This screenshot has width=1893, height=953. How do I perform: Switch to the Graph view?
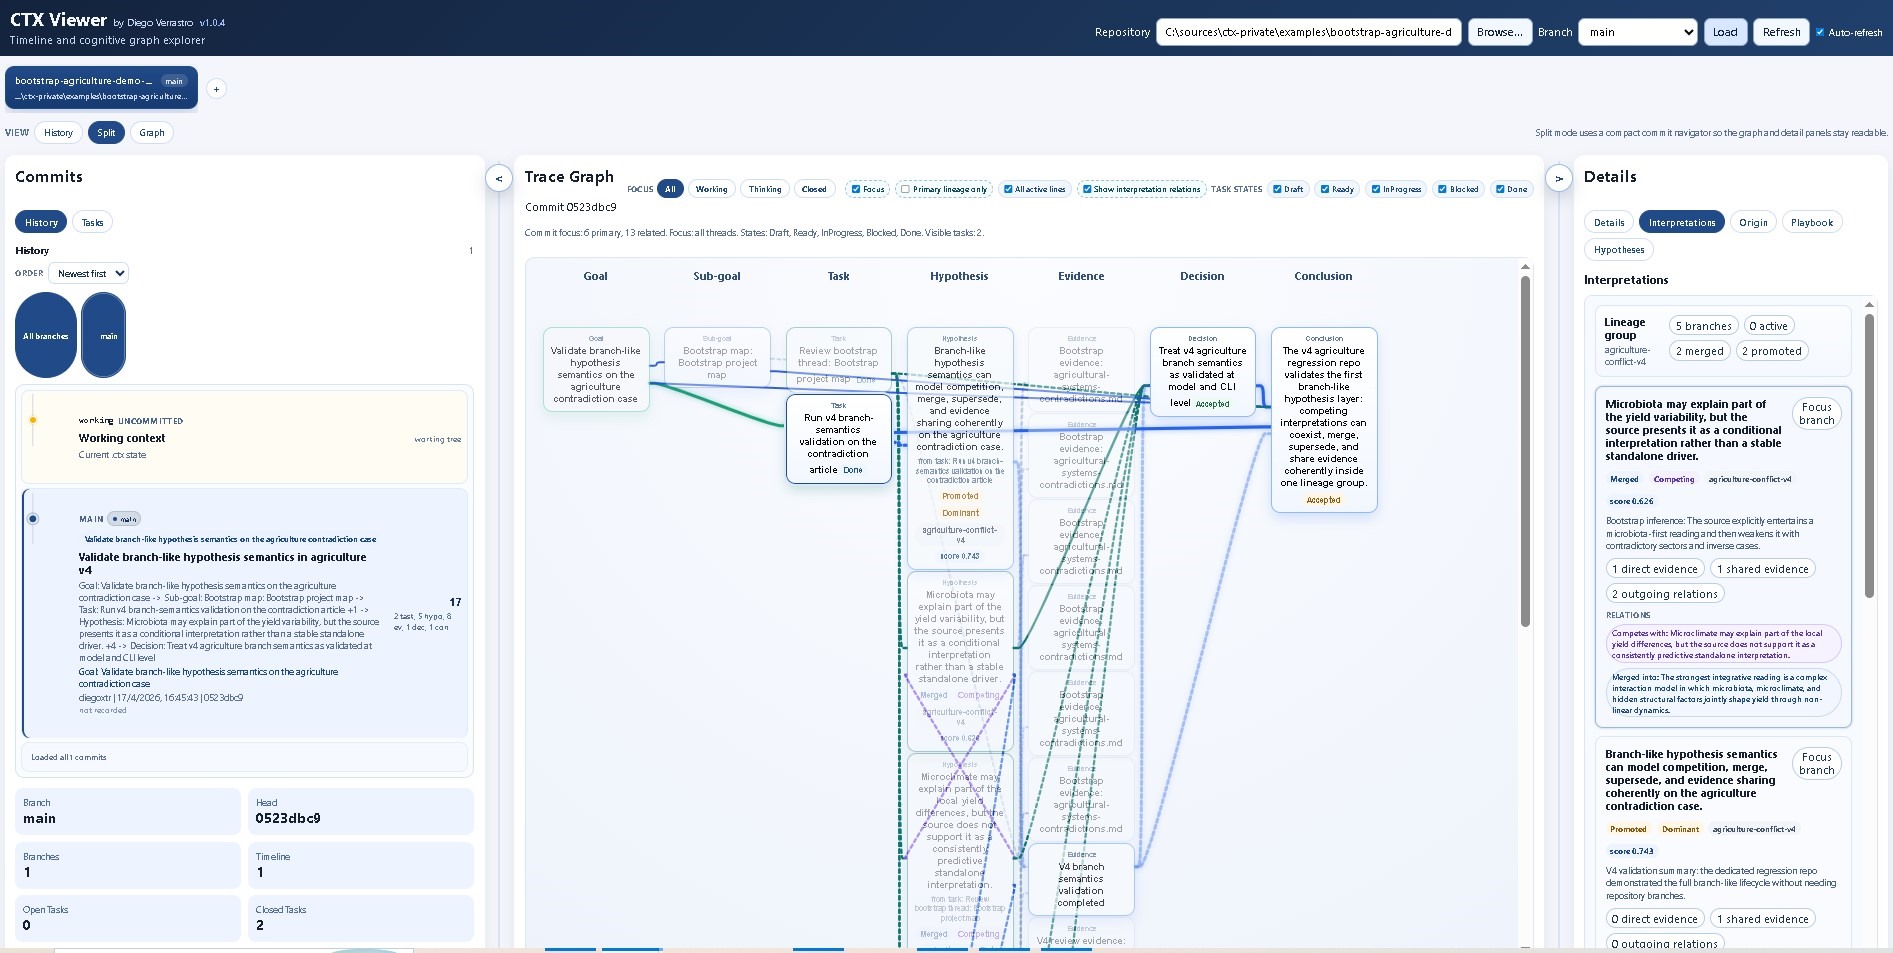[x=151, y=132]
